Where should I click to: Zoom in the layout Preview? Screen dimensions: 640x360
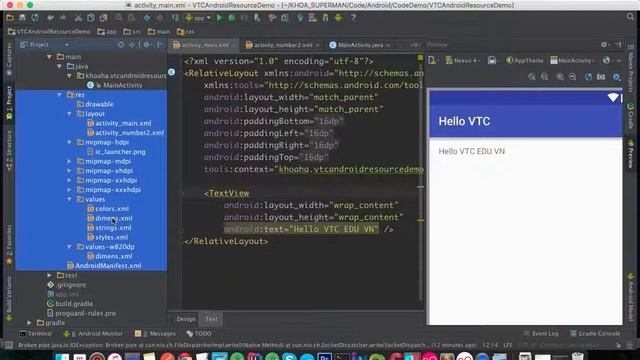[560, 77]
